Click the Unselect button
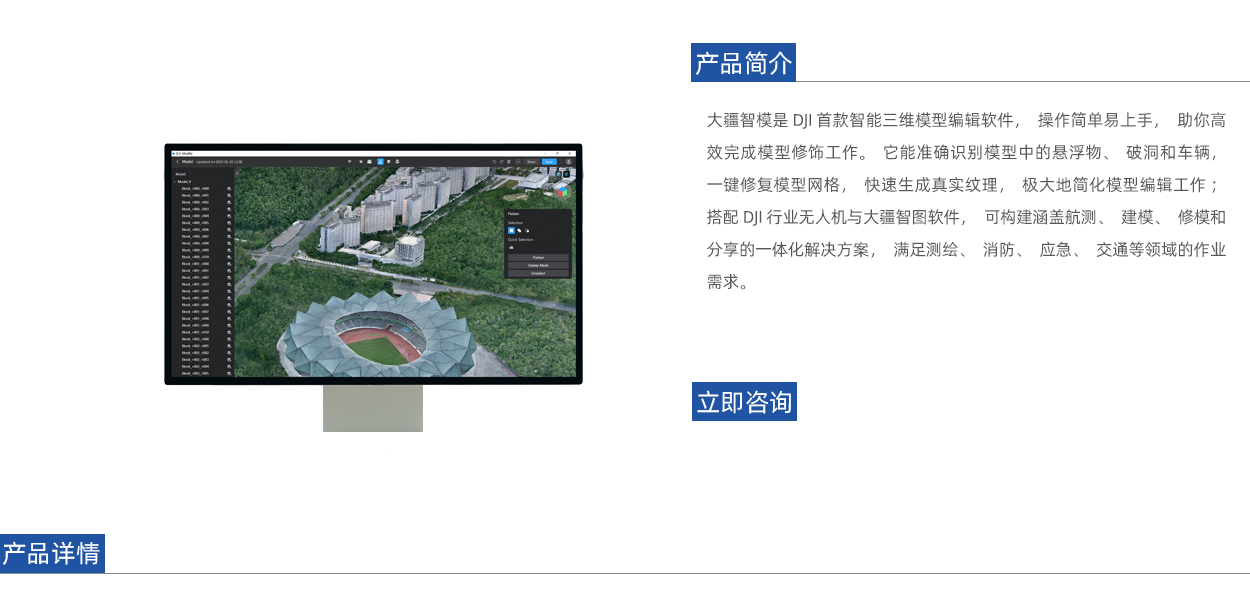This screenshot has height=593, width=1250. coord(538,273)
